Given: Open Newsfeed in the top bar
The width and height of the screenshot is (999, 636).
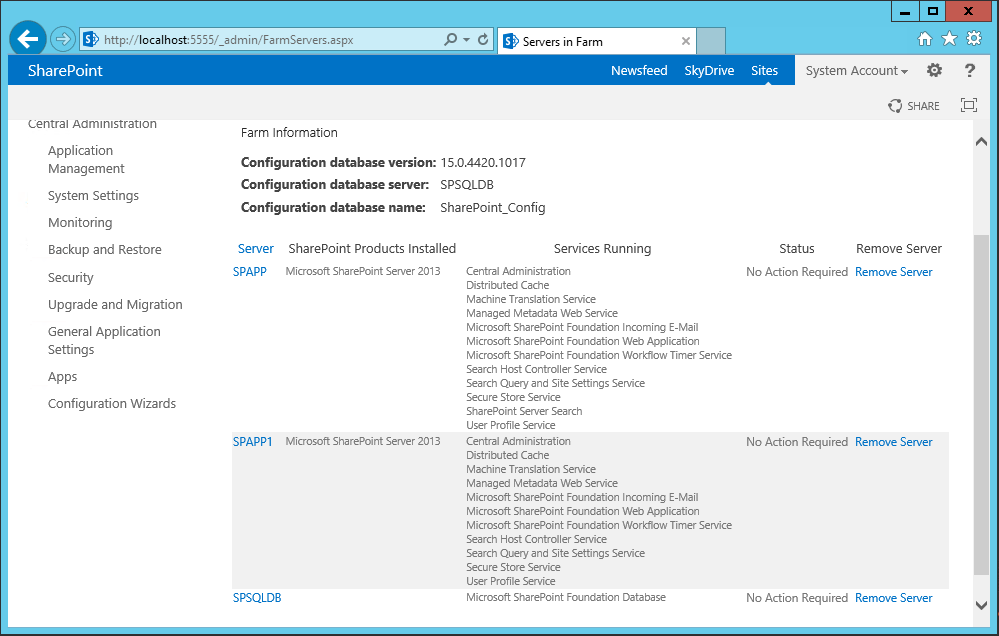Looking at the screenshot, I should [x=639, y=71].
